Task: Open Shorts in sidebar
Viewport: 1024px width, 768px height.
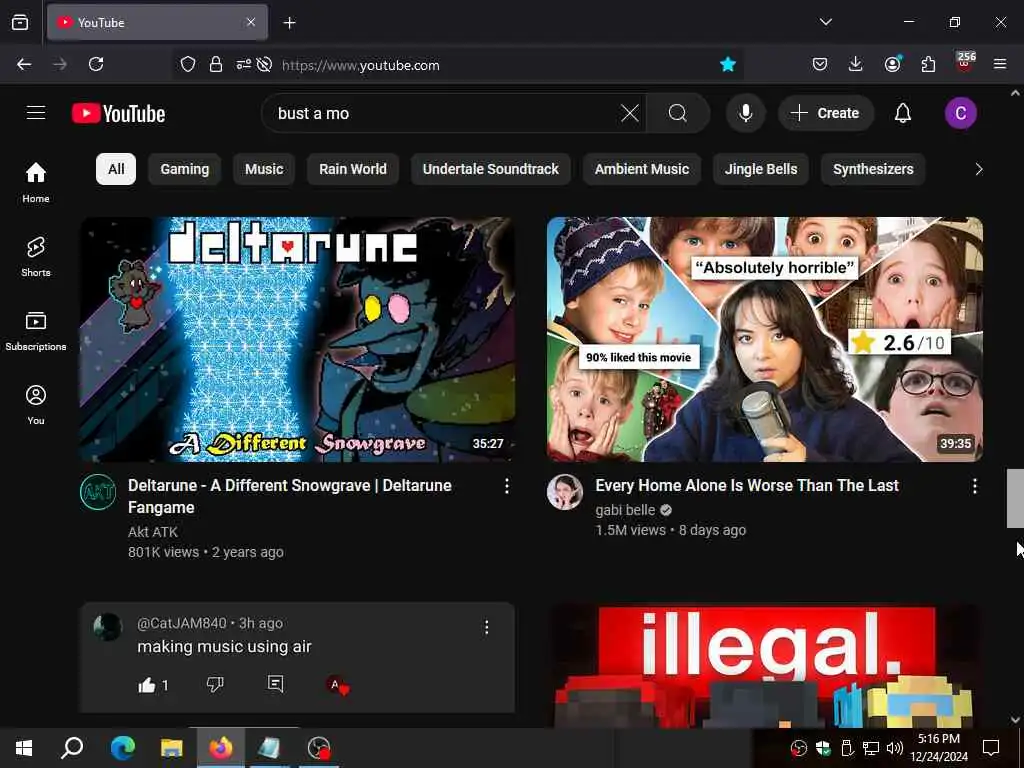Action: 36,257
